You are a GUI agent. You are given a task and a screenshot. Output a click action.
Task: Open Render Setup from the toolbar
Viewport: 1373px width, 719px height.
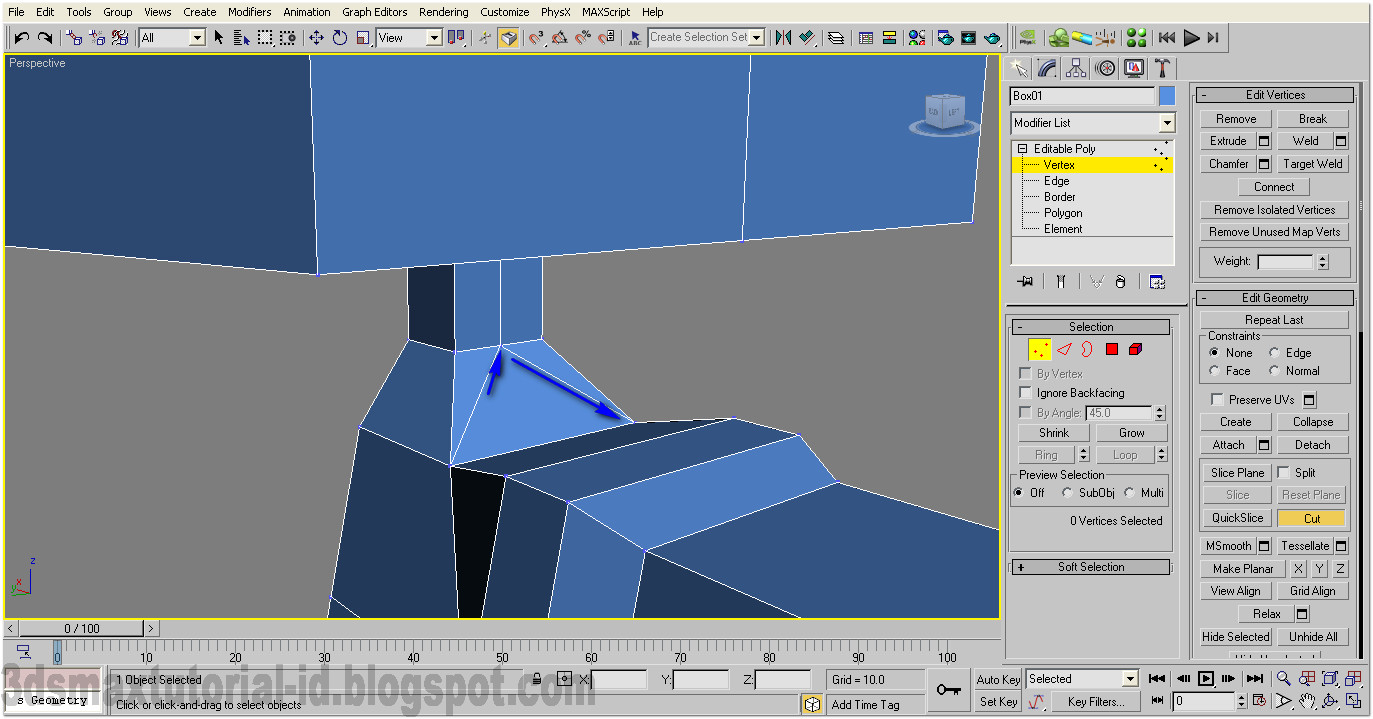944,37
